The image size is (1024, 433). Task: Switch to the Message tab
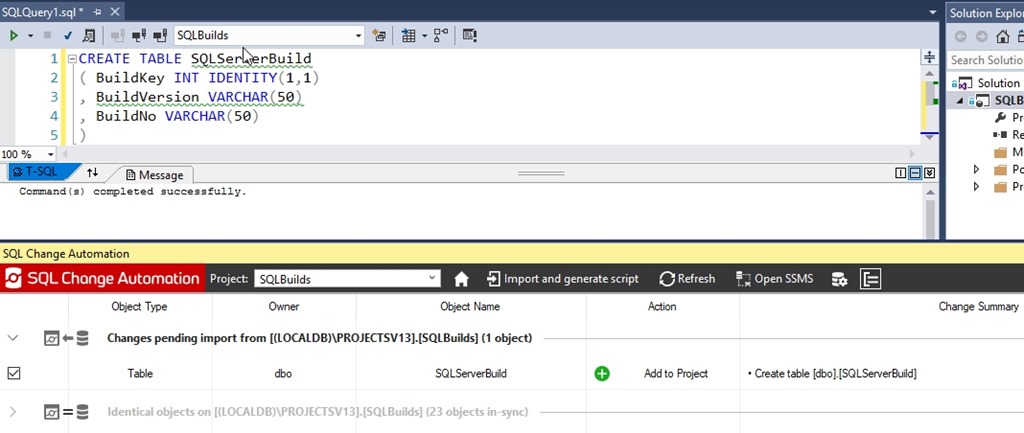[153, 174]
